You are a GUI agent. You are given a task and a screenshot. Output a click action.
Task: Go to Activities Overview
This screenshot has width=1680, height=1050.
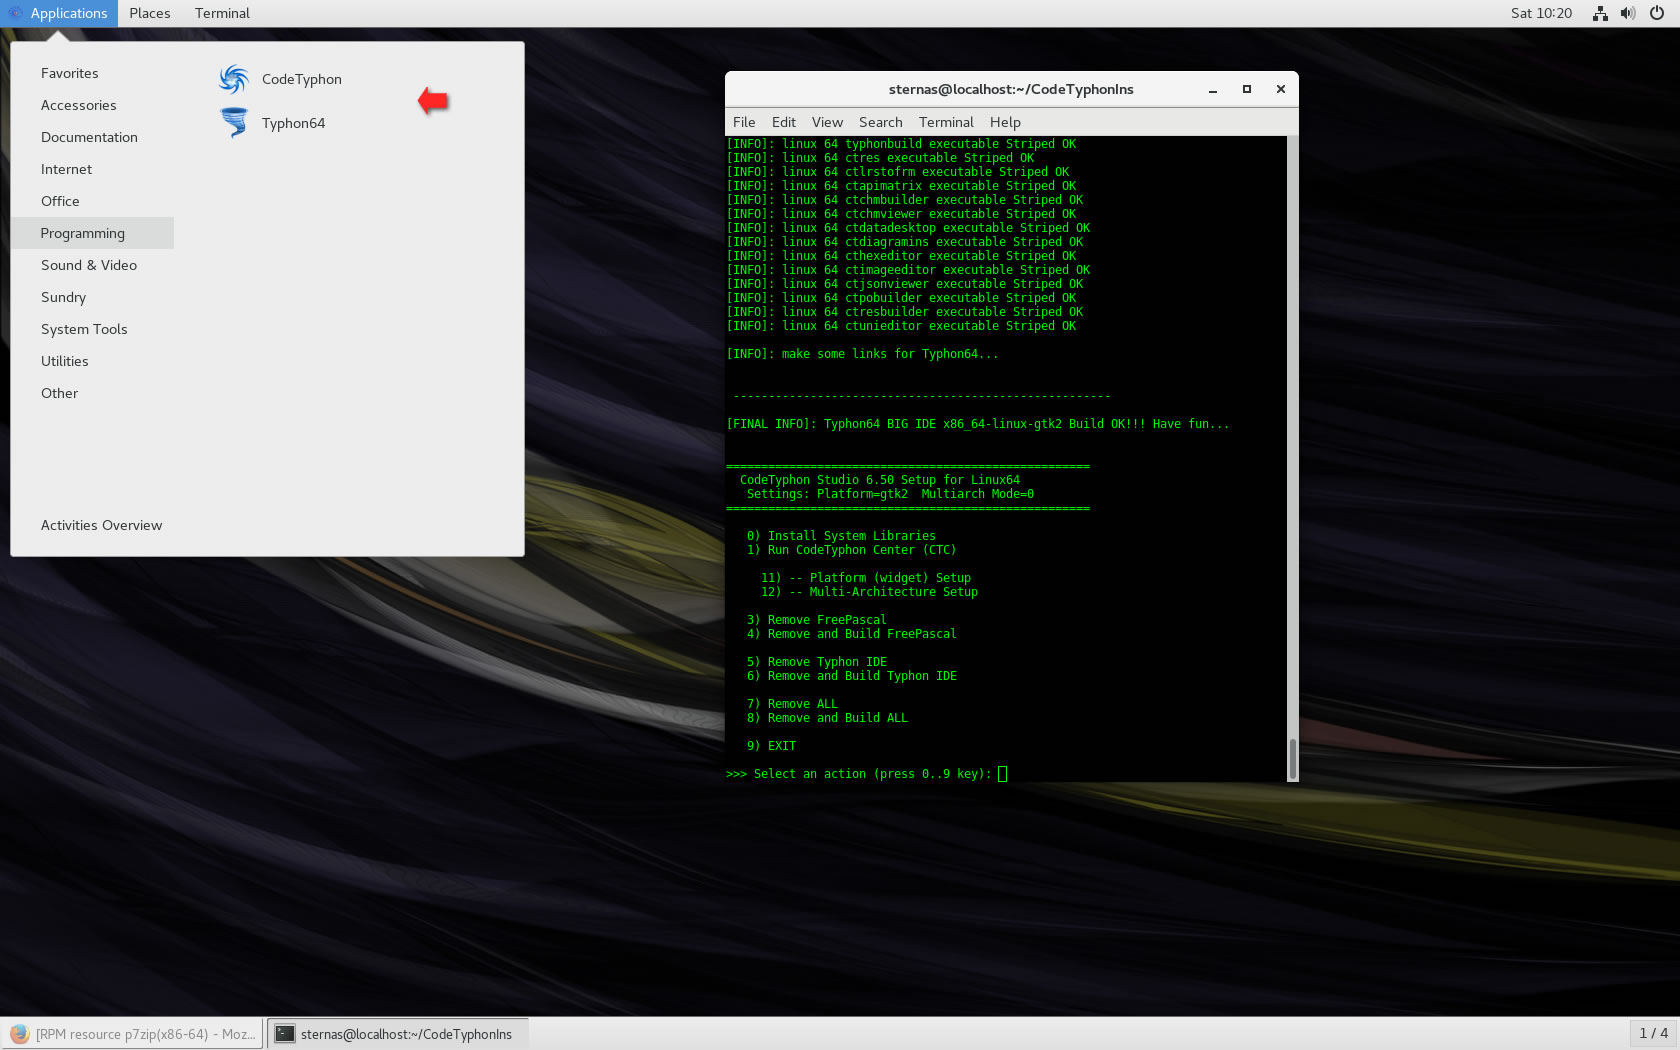click(101, 525)
